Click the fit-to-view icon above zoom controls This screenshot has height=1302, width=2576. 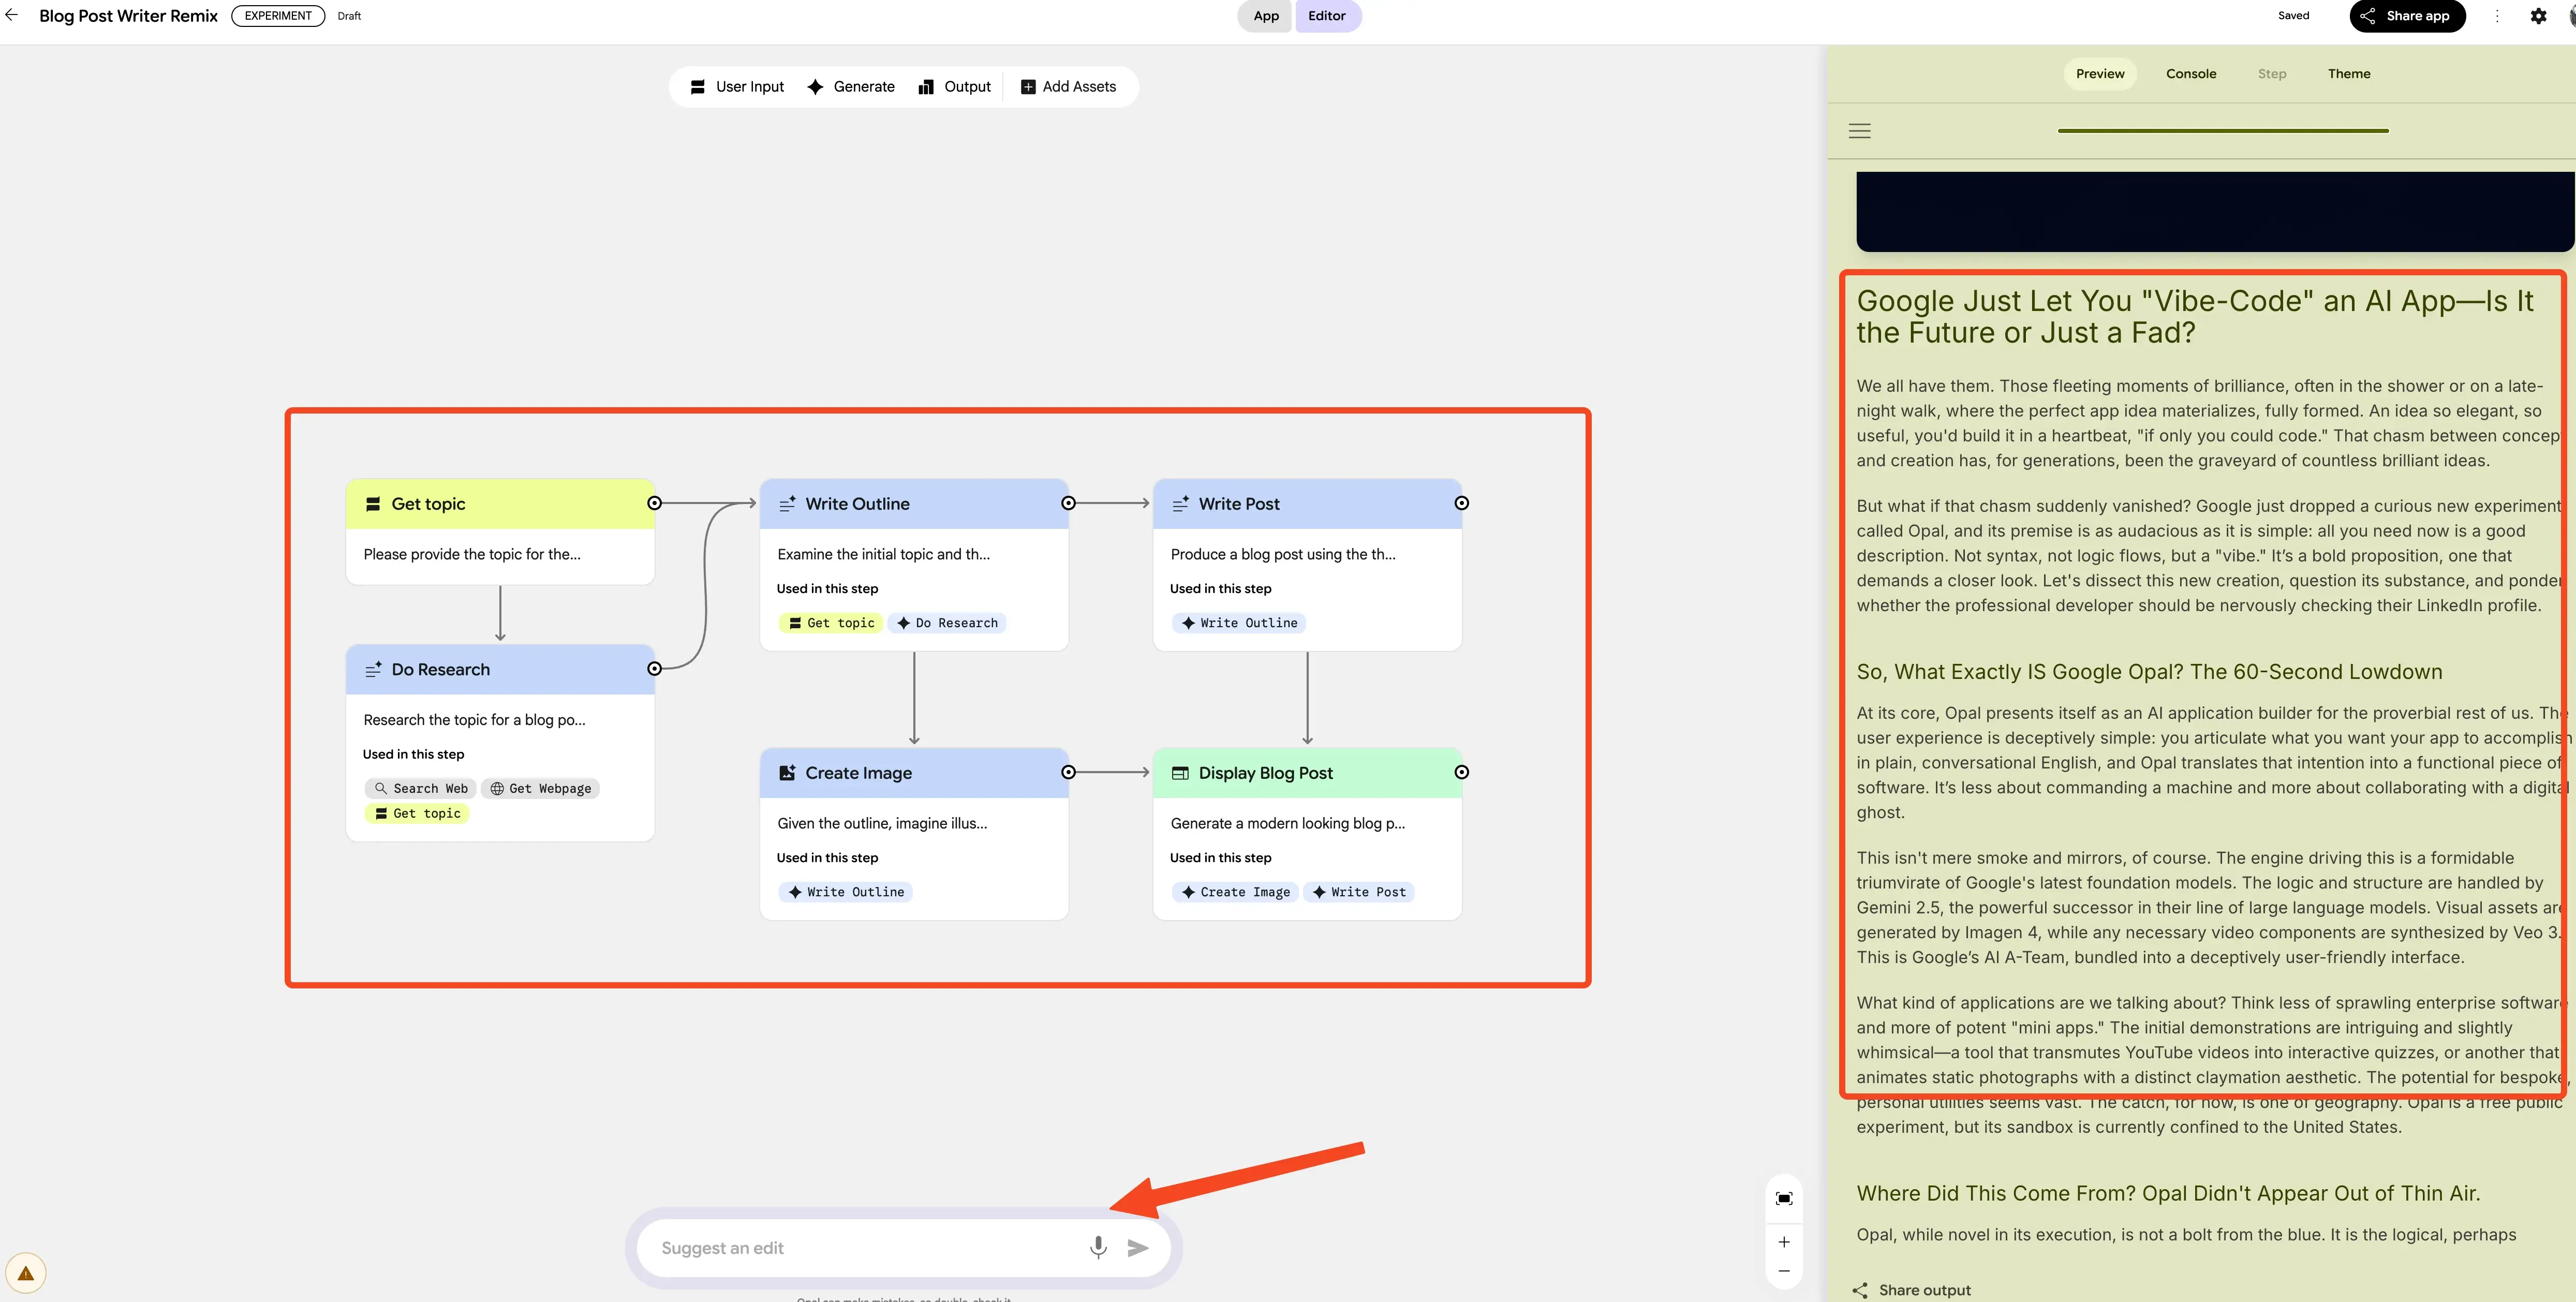1784,1197
